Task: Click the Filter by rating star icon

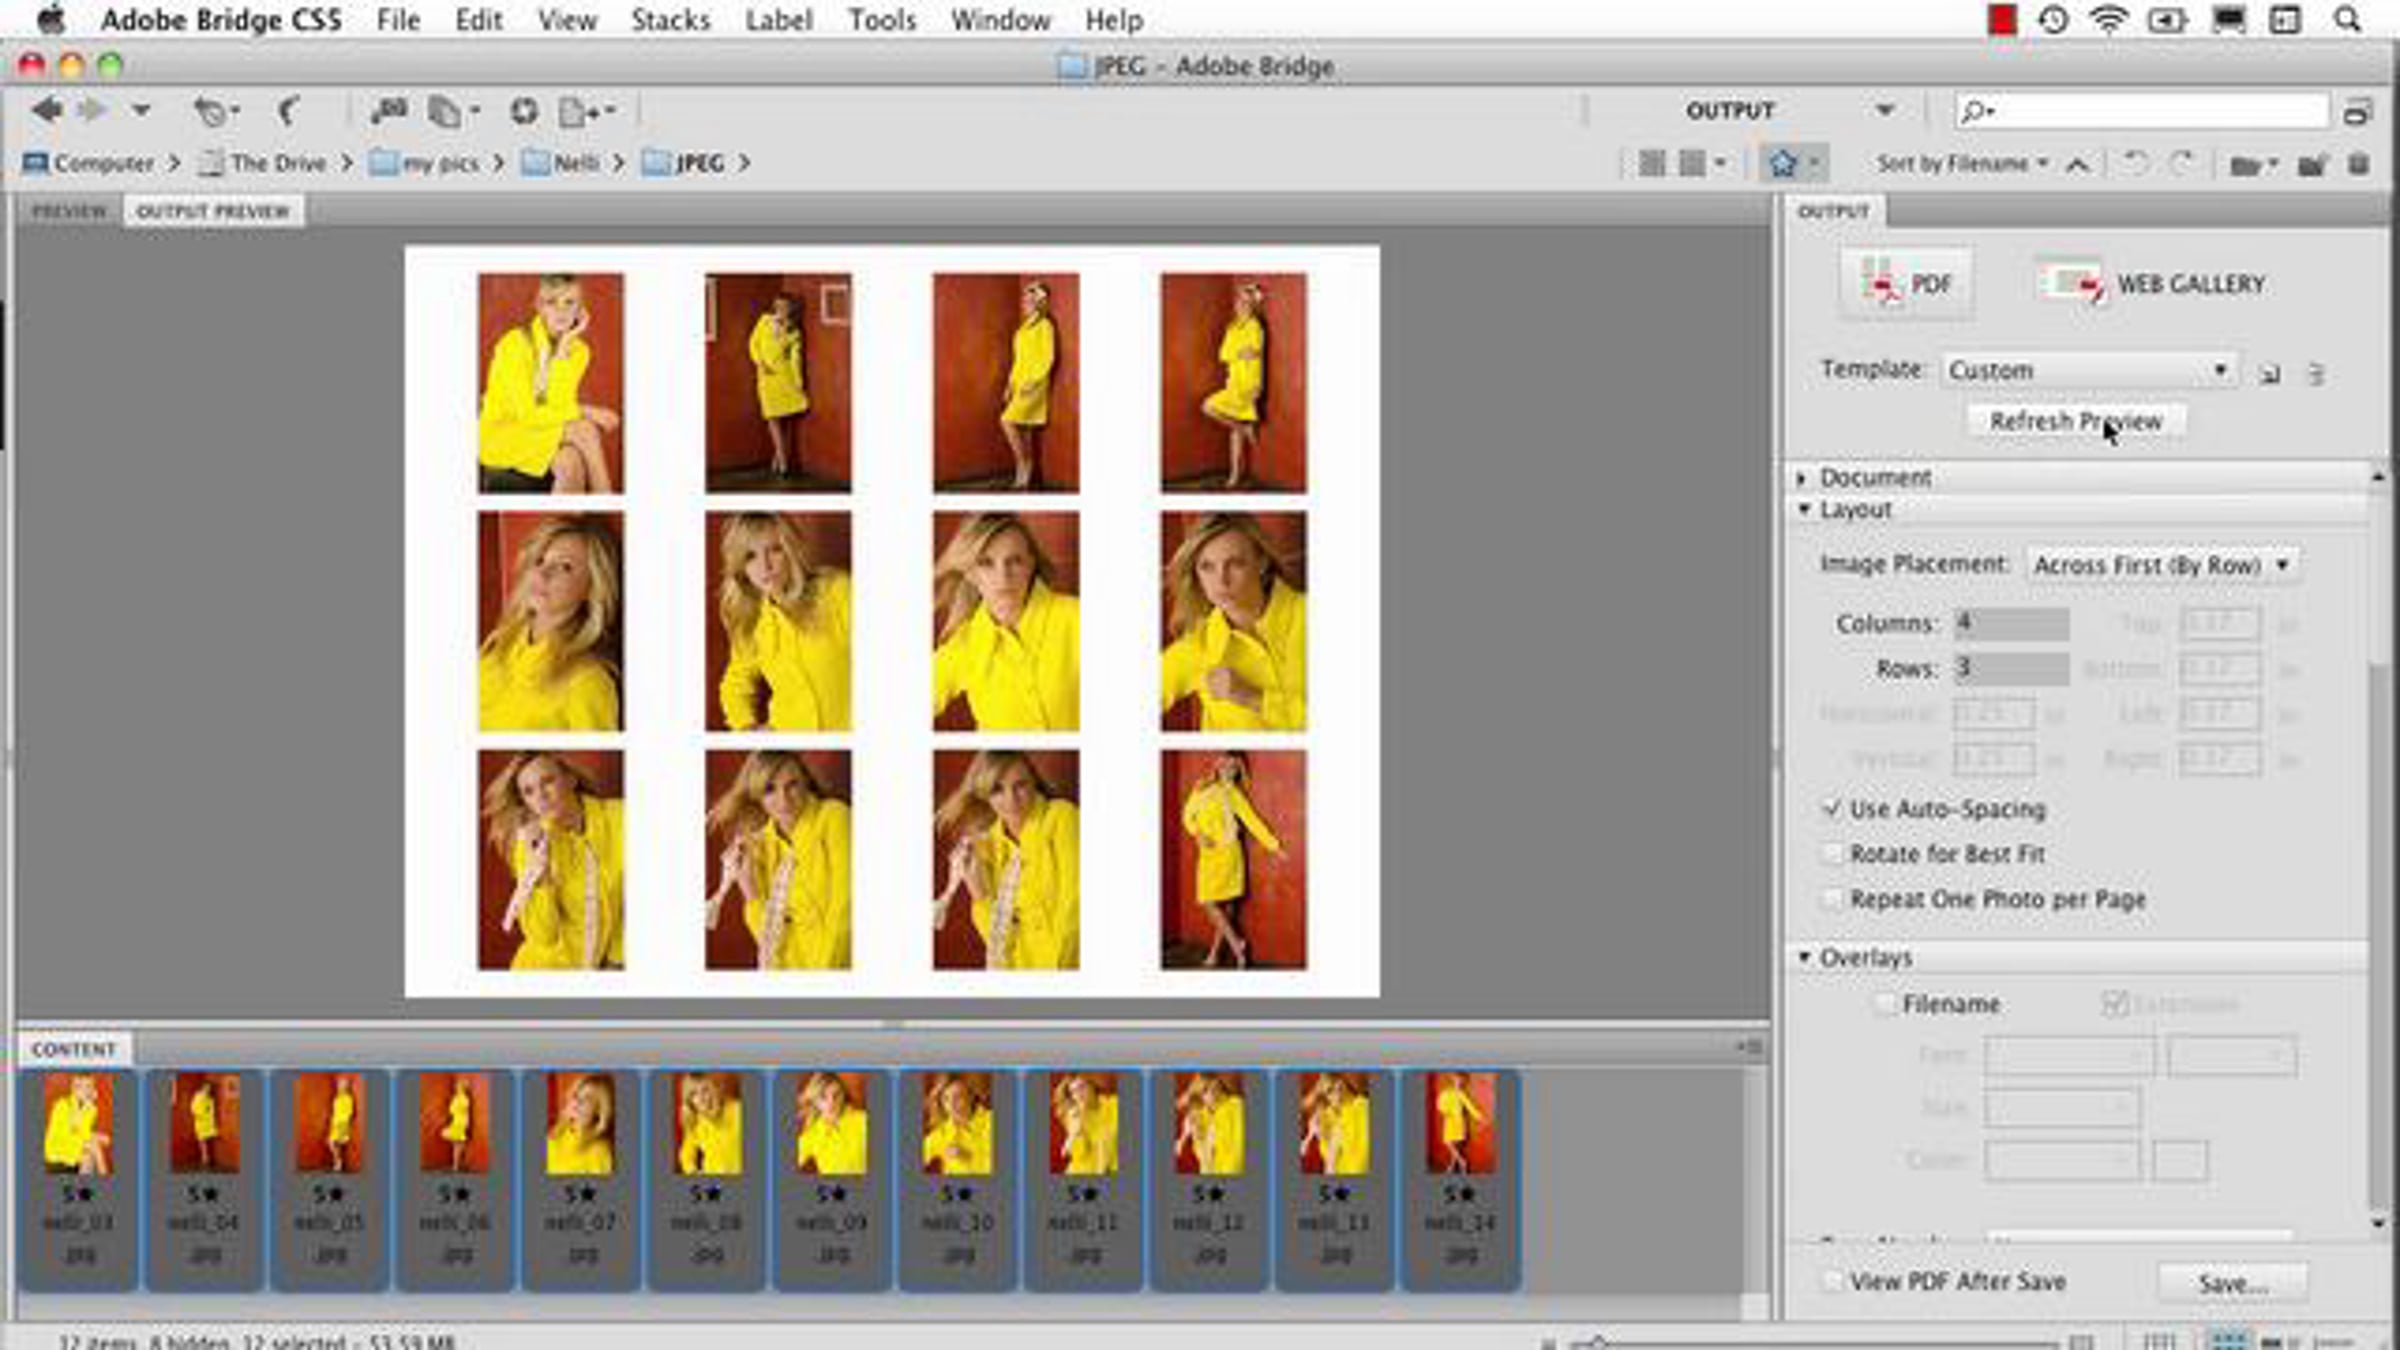Action: coord(1783,163)
